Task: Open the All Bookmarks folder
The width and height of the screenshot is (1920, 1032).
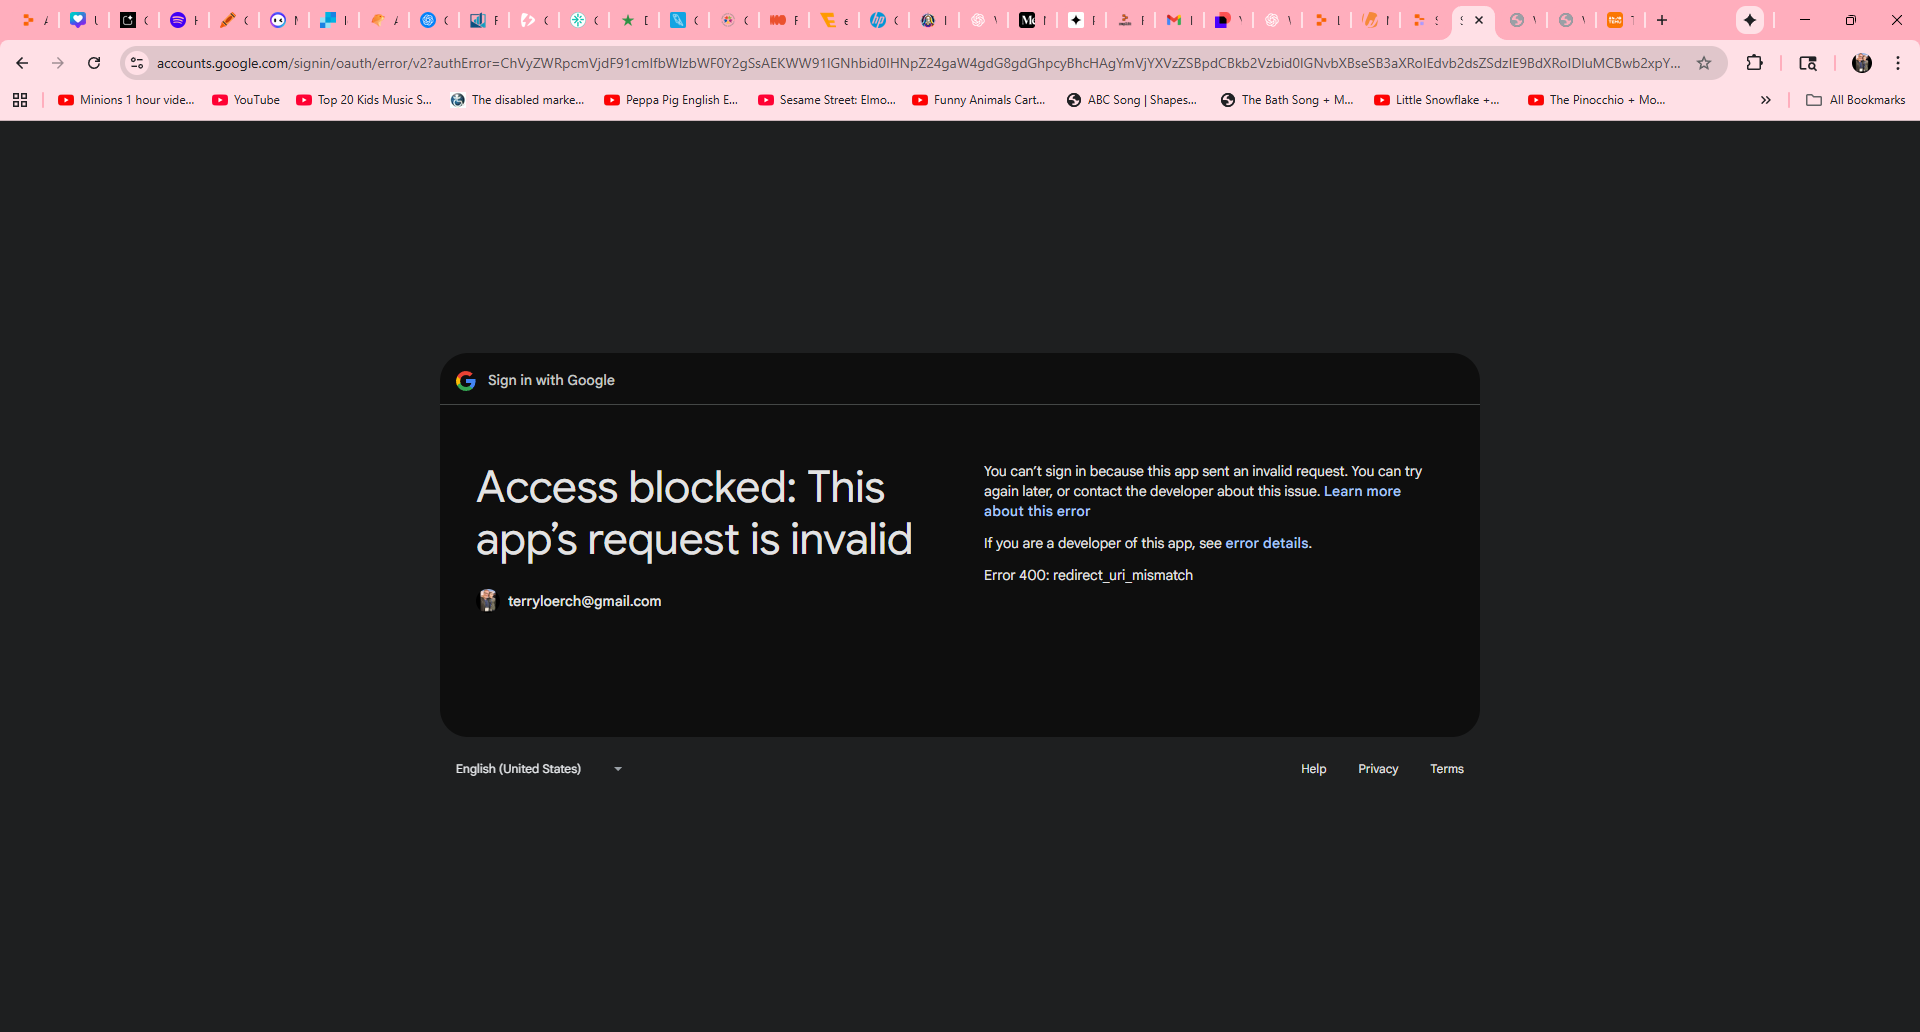Action: (x=1856, y=100)
